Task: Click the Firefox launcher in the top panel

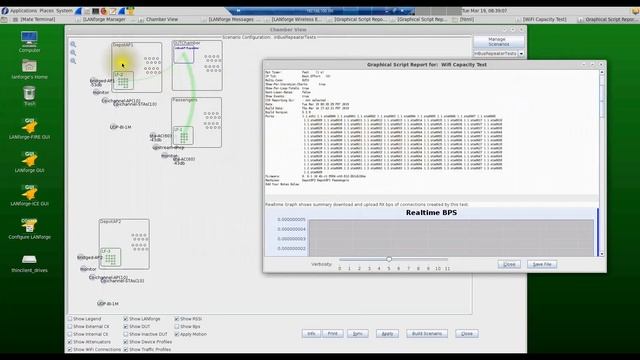Action: [x=104, y=11]
